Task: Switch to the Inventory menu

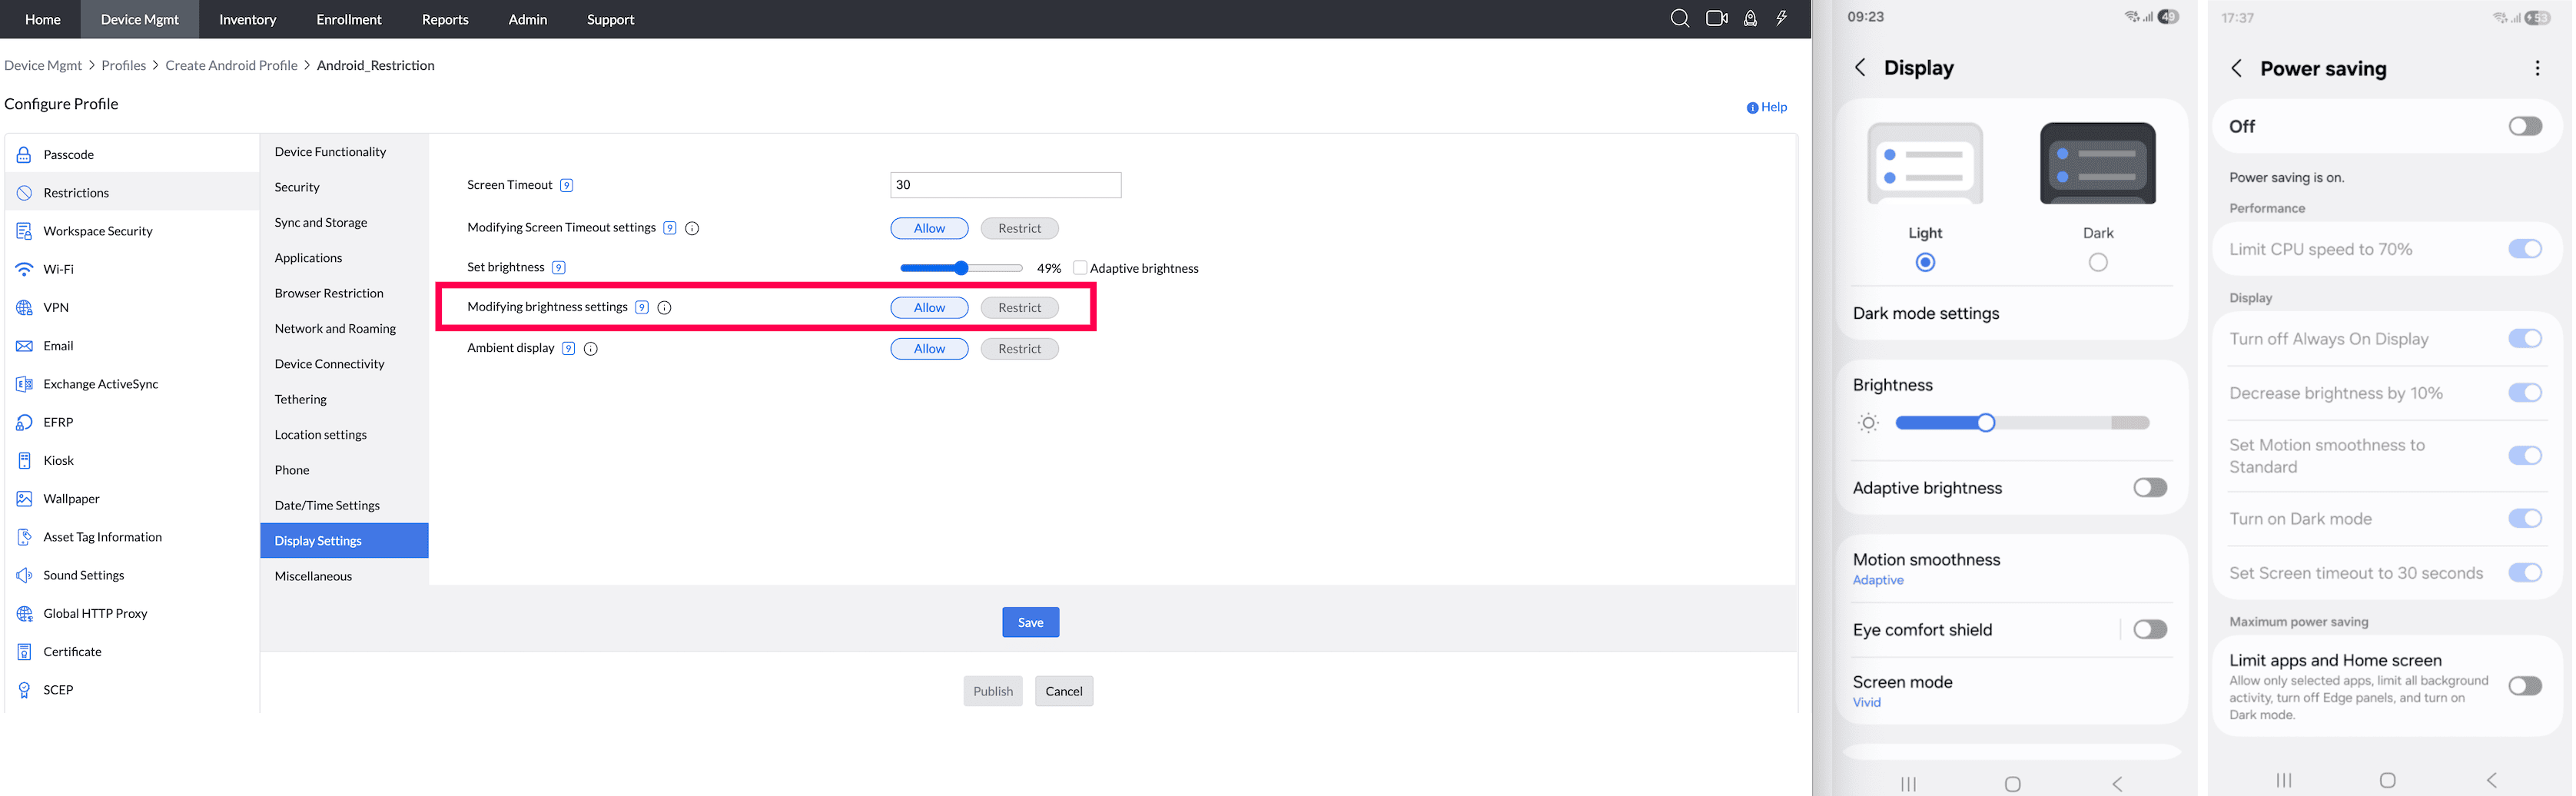Action: click(246, 19)
